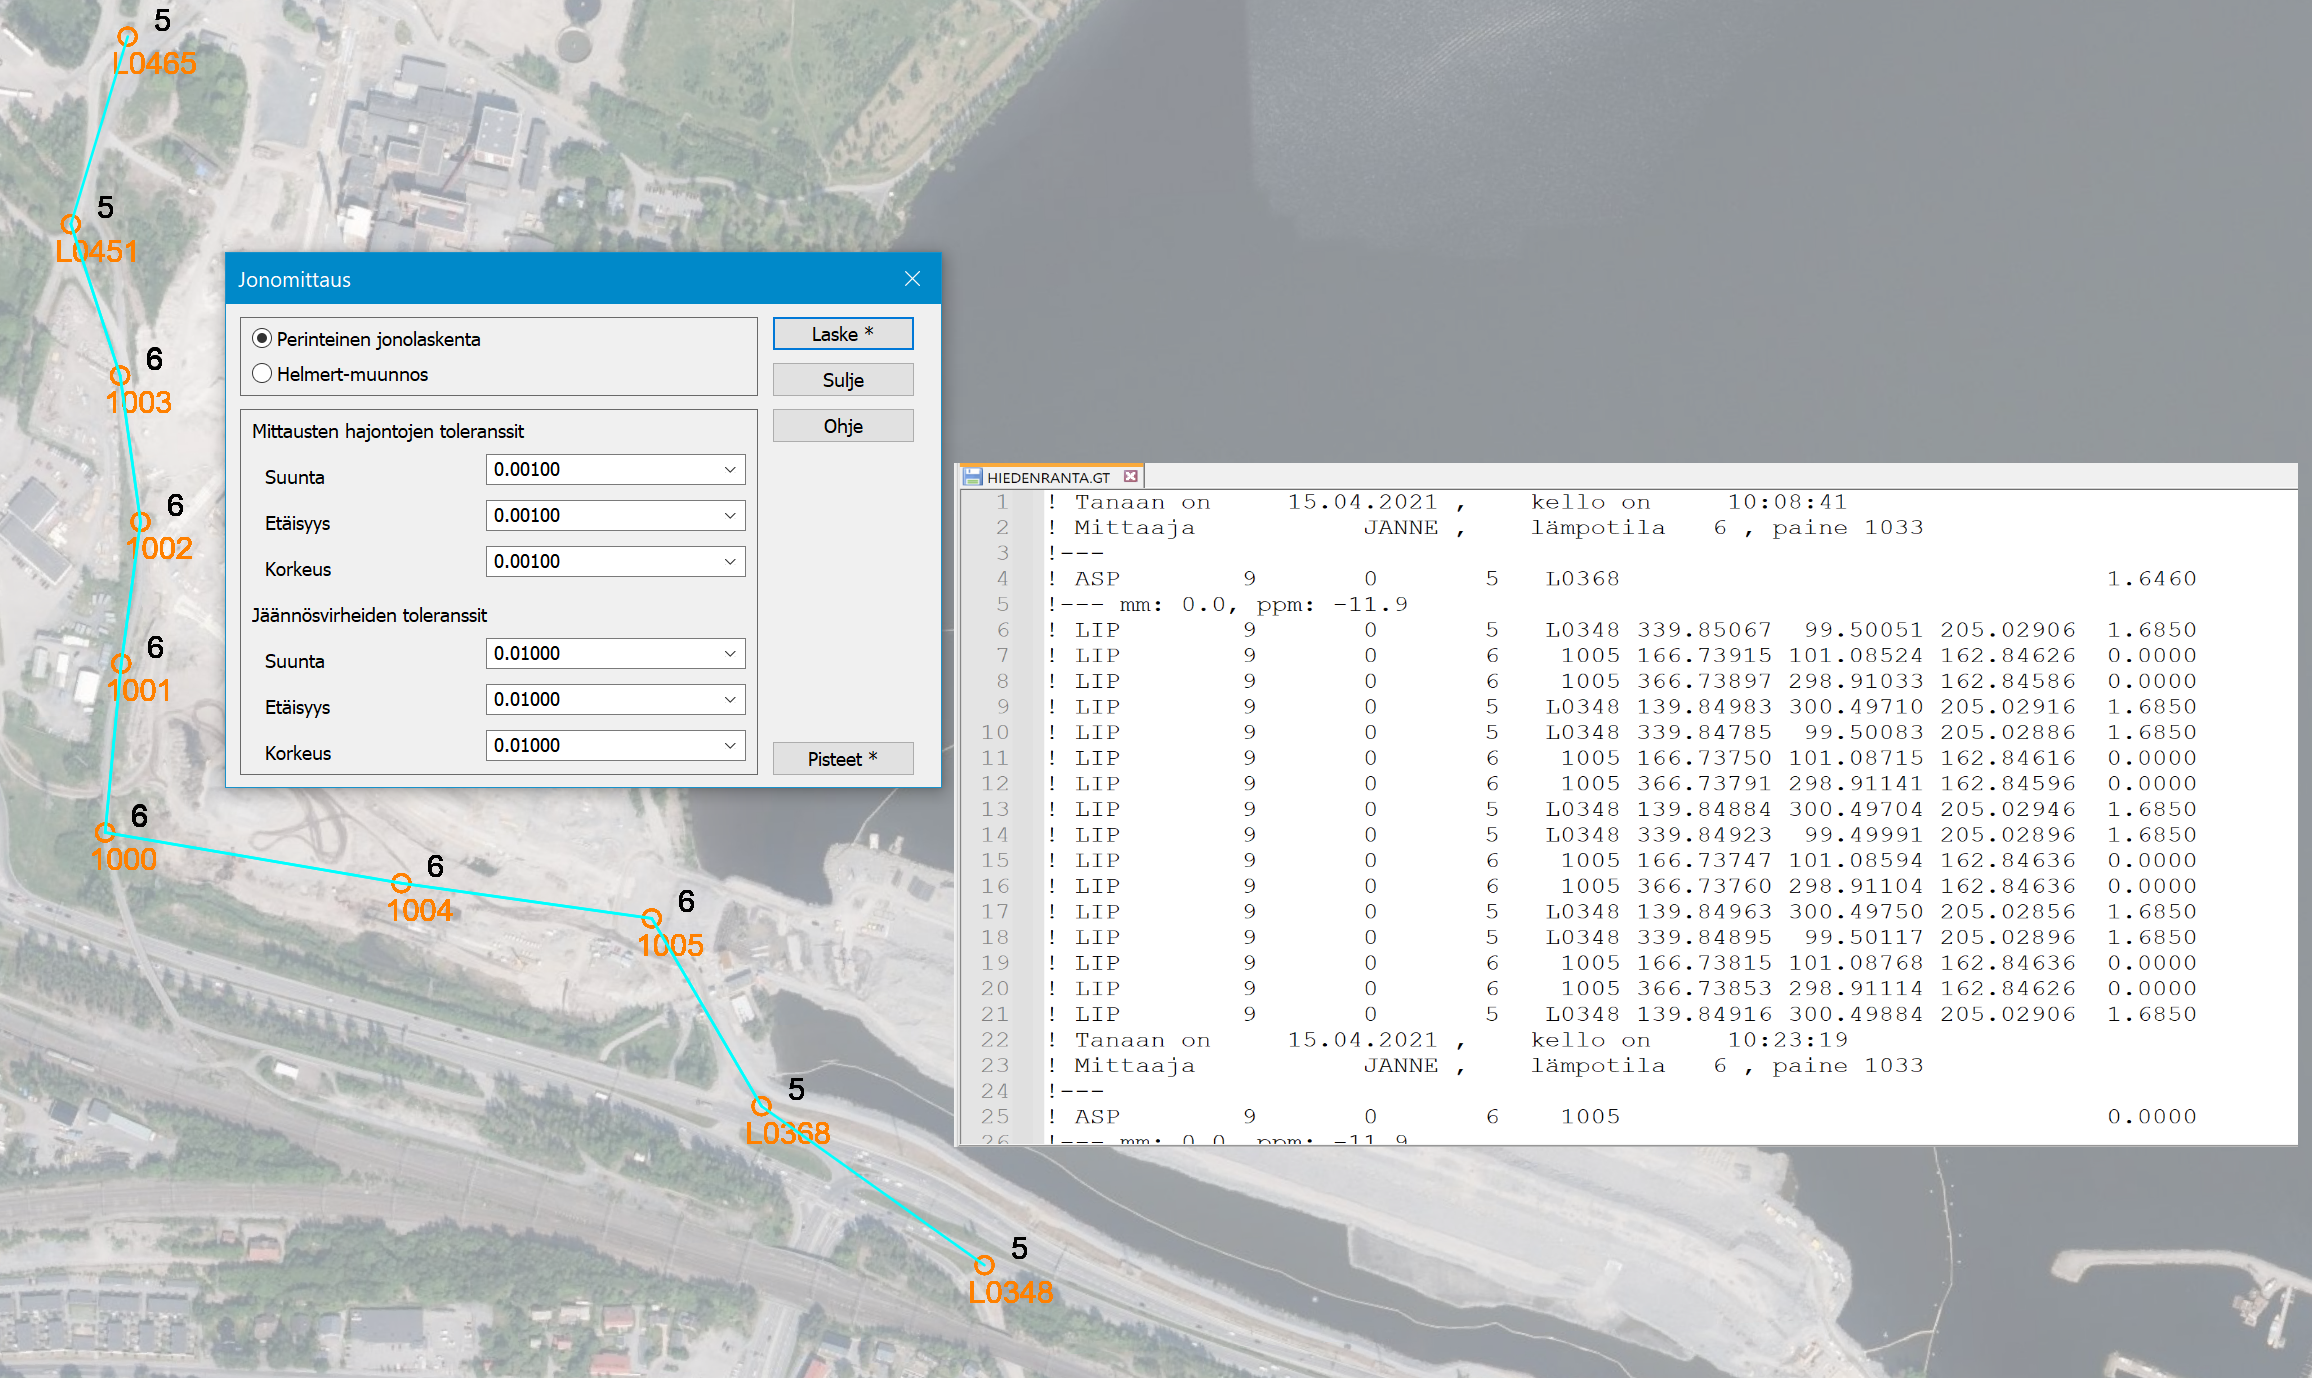Click the L0348 endpoint marker

coord(984,1265)
